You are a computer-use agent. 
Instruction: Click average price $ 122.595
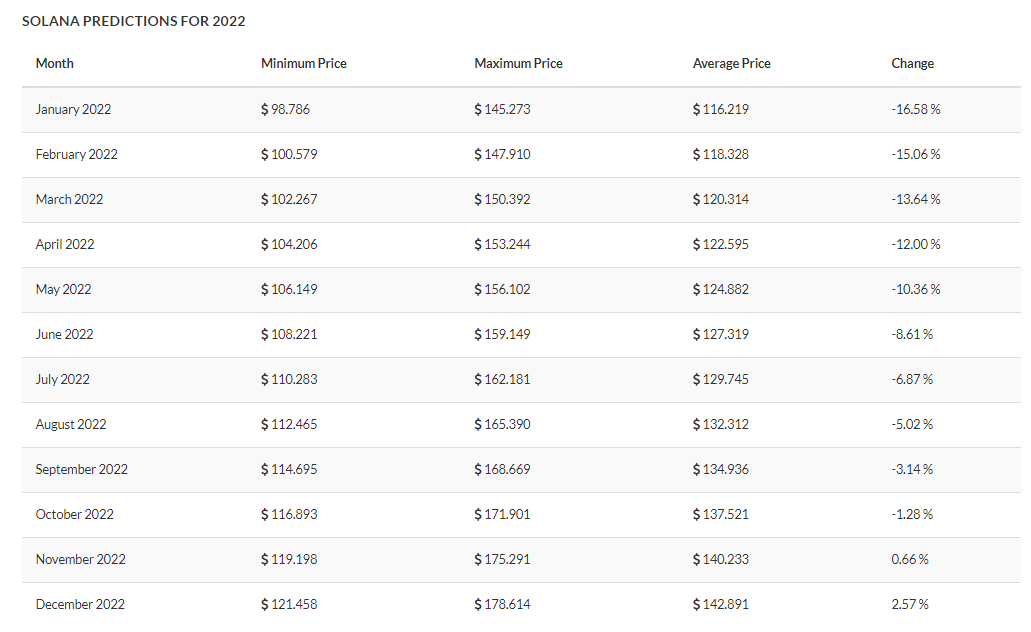click(x=721, y=245)
